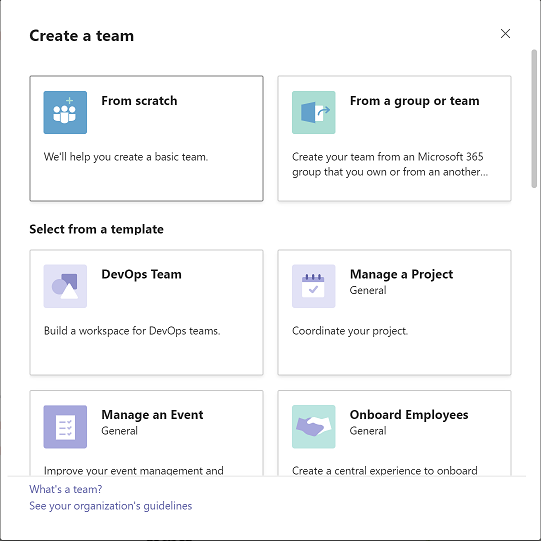Image resolution: width=541 pixels, height=541 pixels.
Task: Click General label under Onboard Employees
Action: (368, 431)
